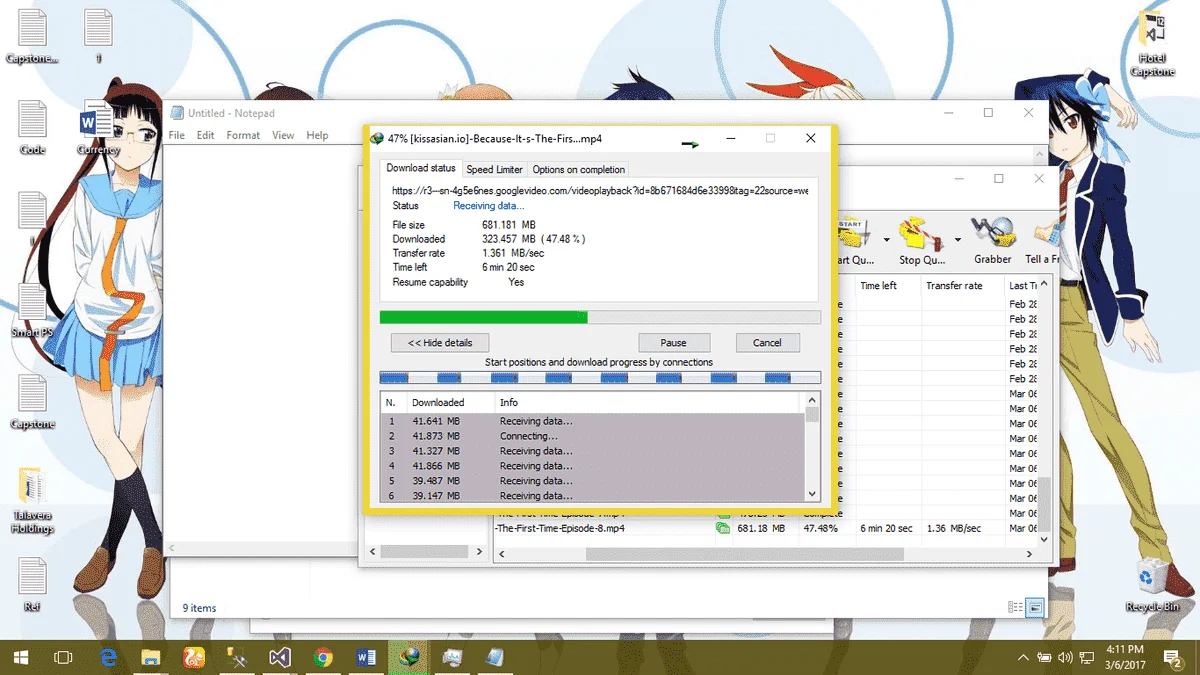The image size is (1200, 675).
Task: Click the Downloaded column header in connections list
Action: (x=450, y=402)
